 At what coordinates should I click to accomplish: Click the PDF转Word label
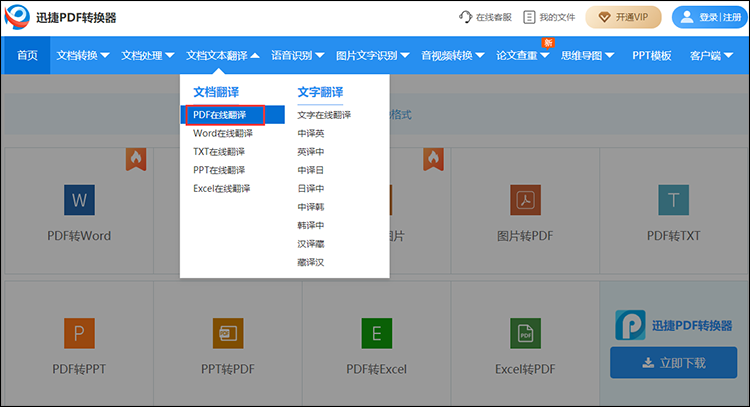coord(79,236)
